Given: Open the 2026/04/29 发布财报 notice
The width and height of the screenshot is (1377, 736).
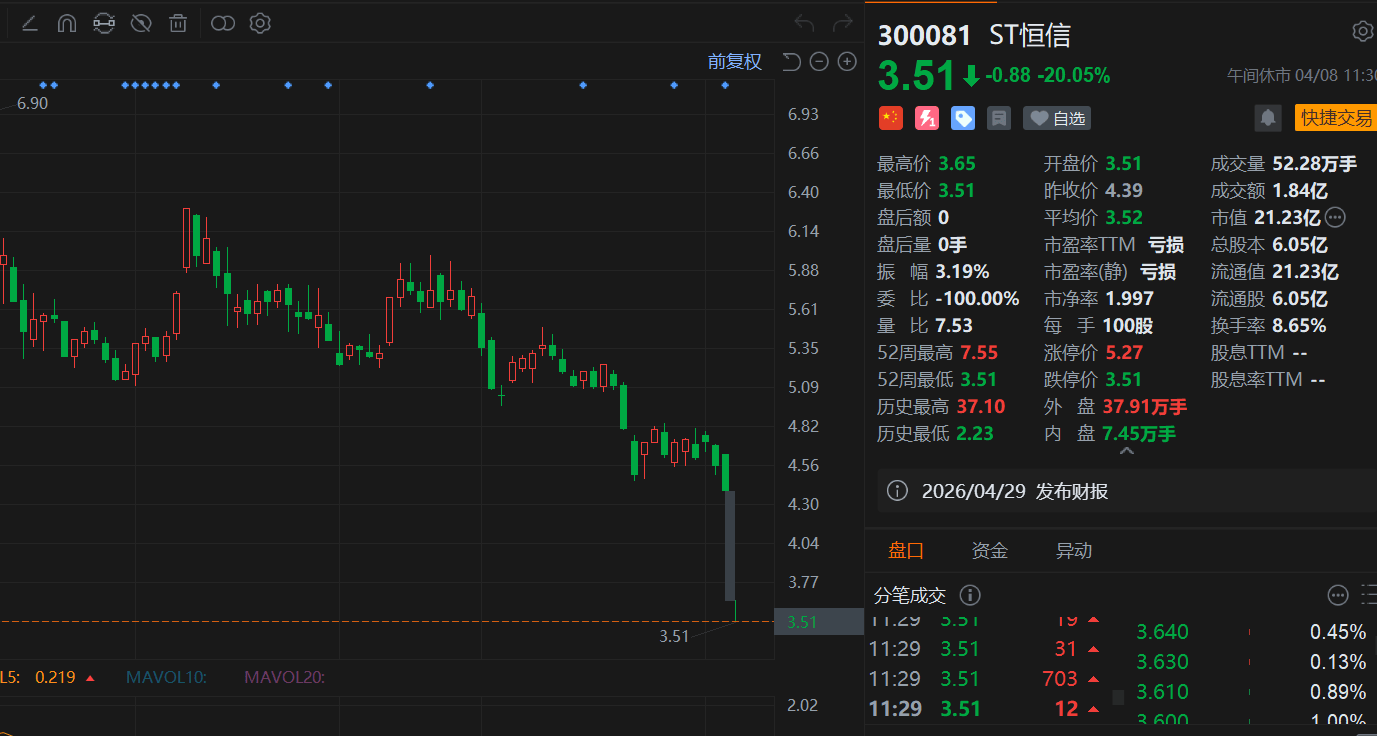Looking at the screenshot, I should [1014, 491].
